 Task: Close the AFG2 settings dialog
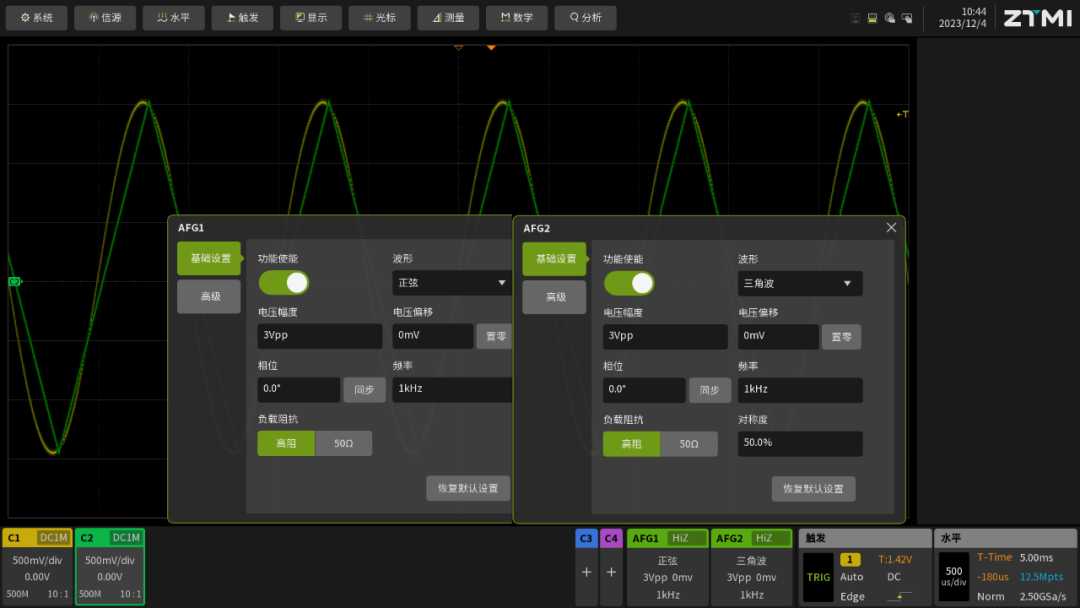[x=891, y=228]
